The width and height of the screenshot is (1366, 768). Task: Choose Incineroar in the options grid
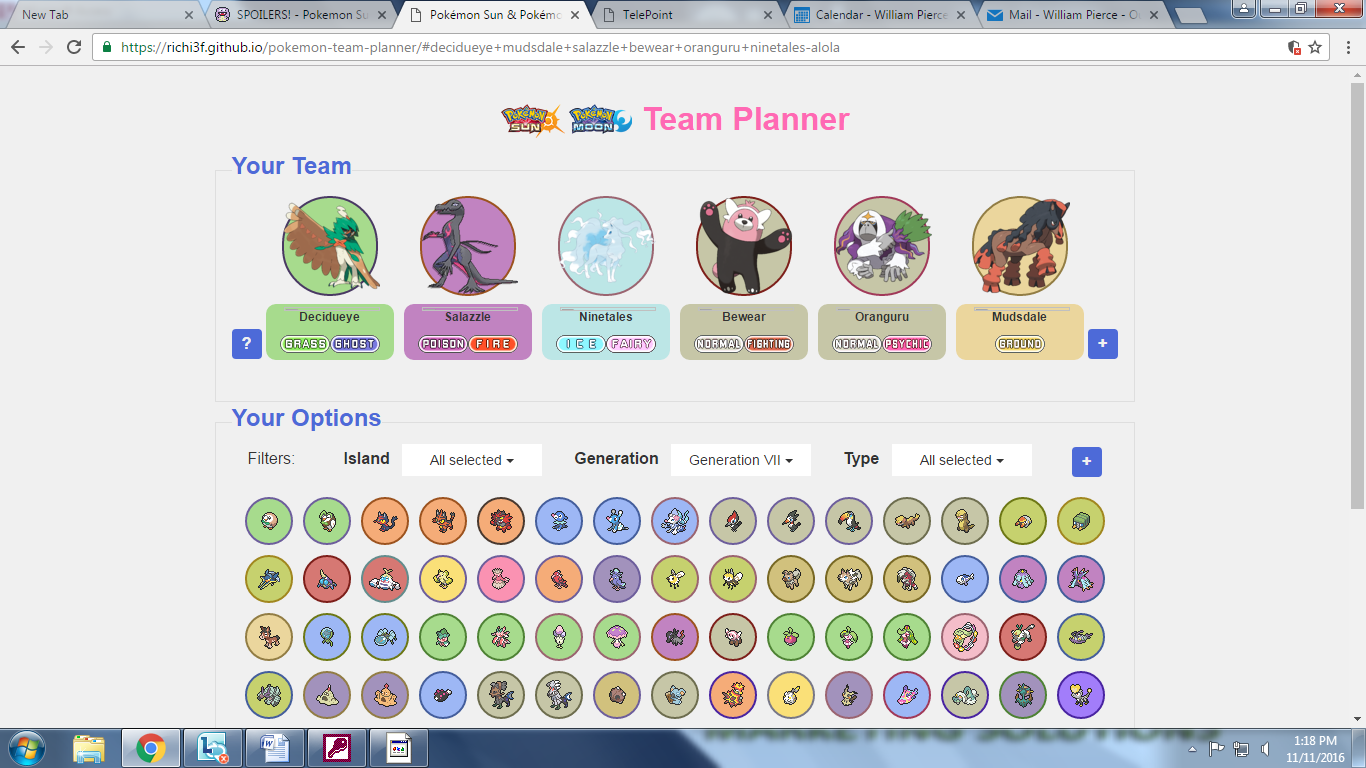[x=501, y=521]
